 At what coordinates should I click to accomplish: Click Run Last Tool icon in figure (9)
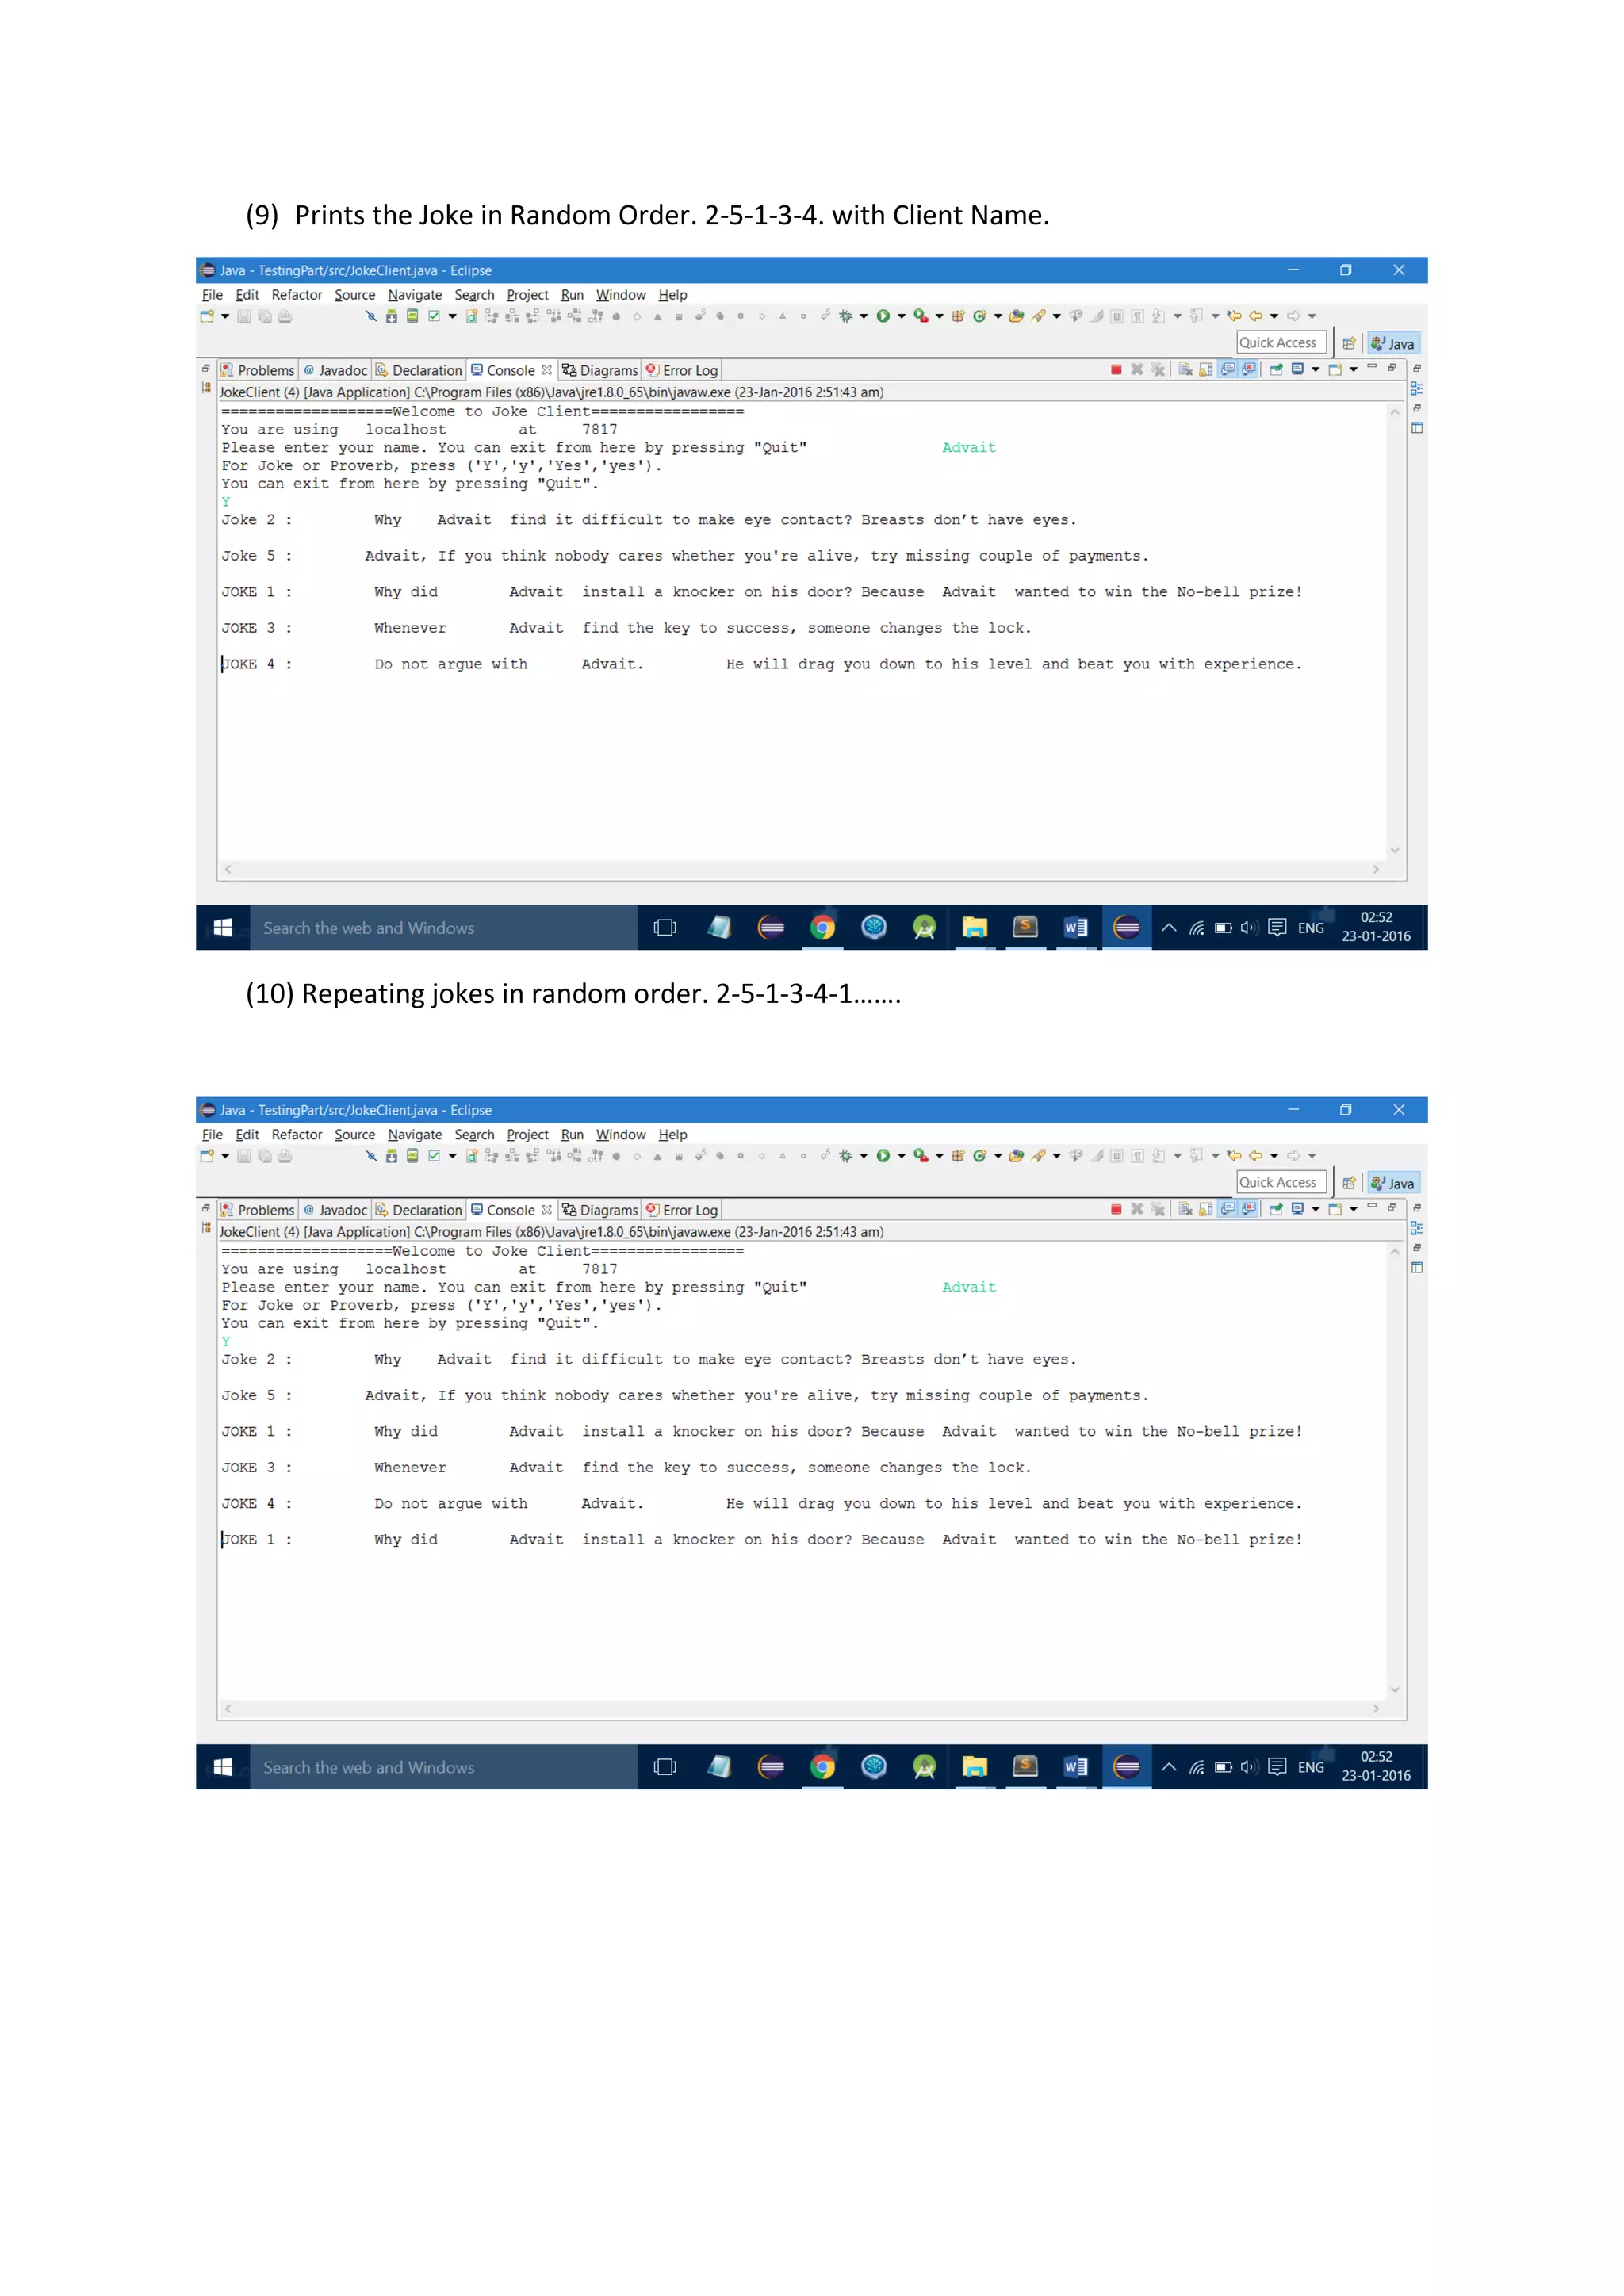coord(921,316)
